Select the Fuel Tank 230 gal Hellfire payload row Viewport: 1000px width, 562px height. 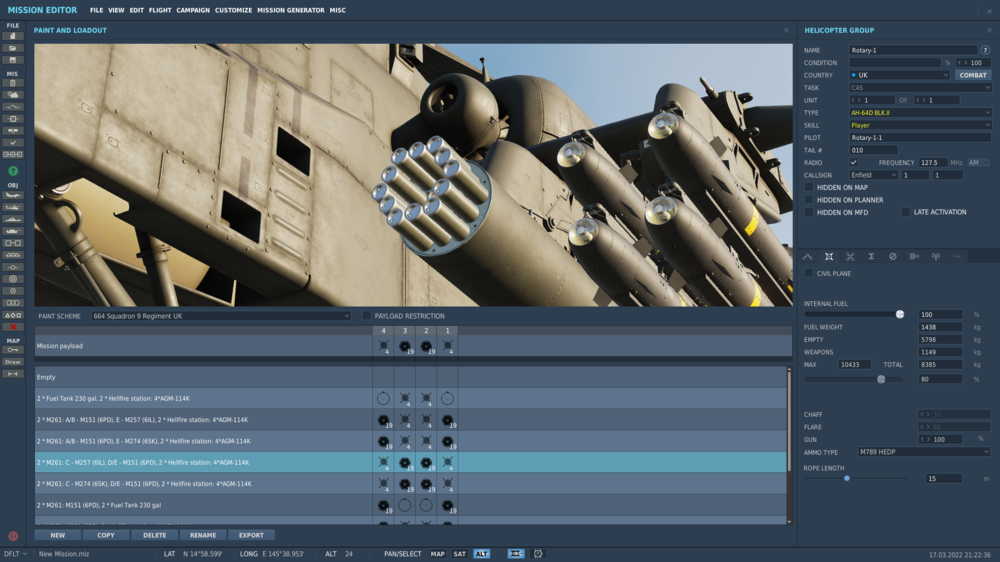[x=411, y=399]
